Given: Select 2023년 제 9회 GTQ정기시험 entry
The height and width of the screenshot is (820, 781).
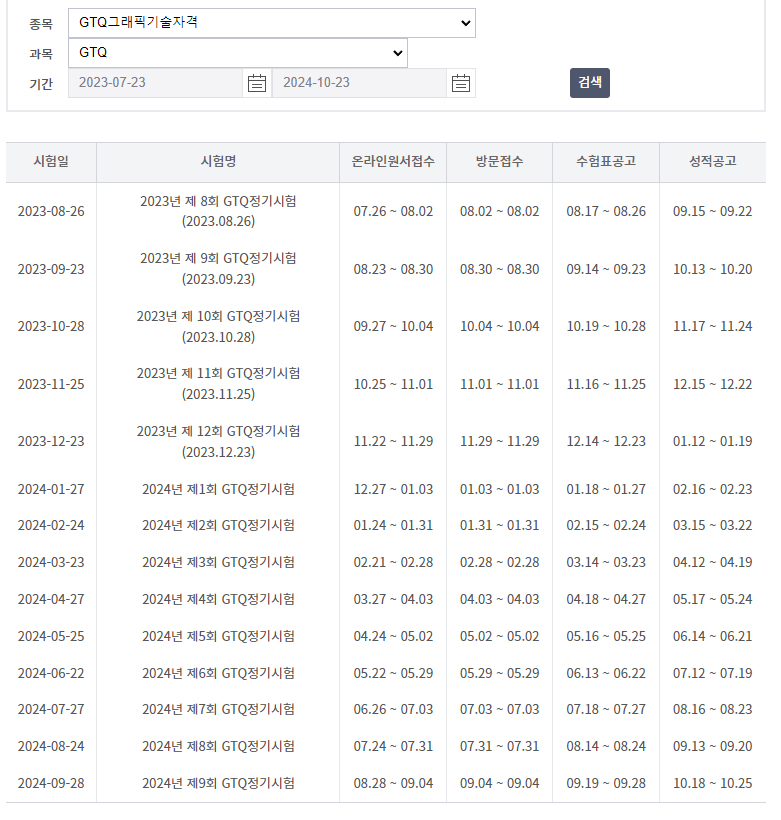Looking at the screenshot, I should point(218,269).
